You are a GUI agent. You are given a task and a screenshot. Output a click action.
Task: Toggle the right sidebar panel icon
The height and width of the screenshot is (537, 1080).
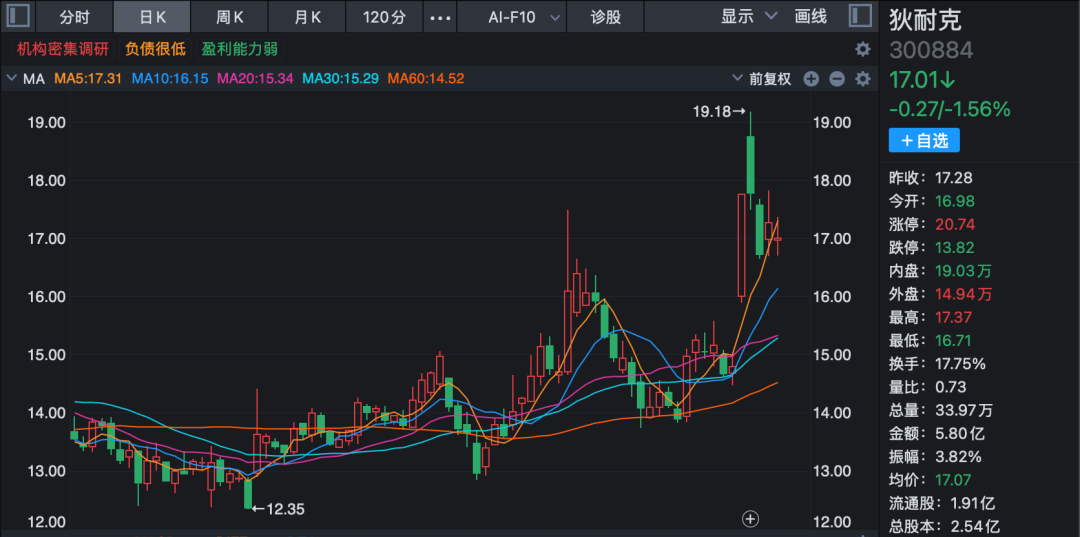(x=859, y=16)
